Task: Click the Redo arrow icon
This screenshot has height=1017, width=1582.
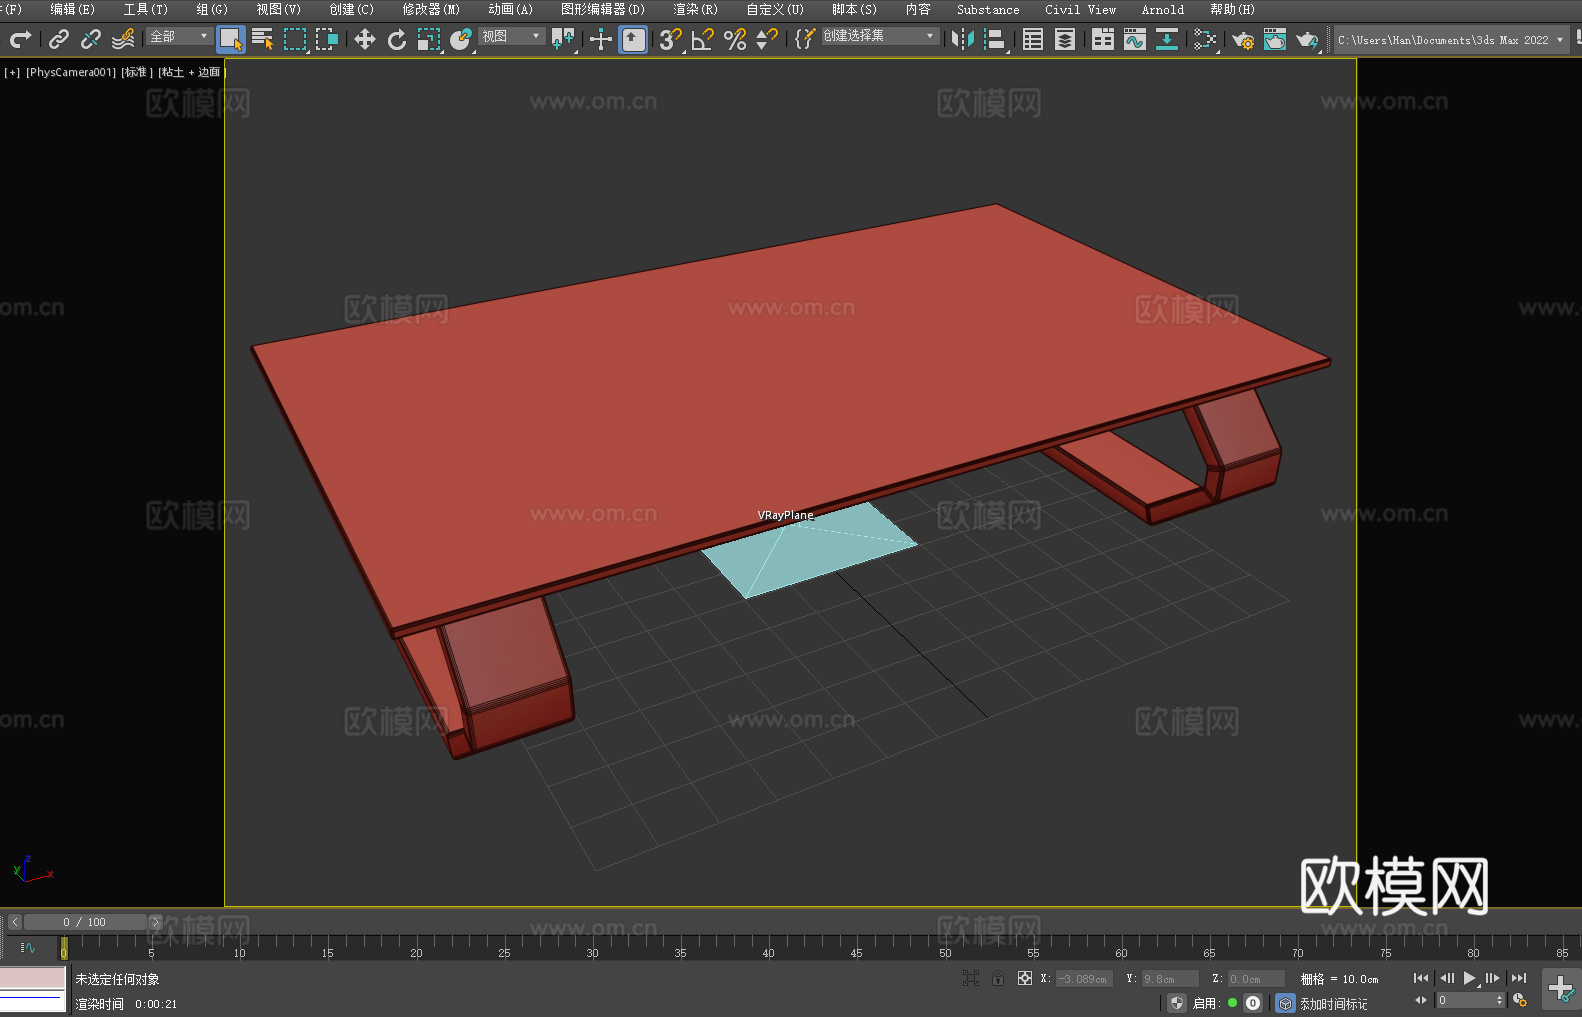Action: 20,39
